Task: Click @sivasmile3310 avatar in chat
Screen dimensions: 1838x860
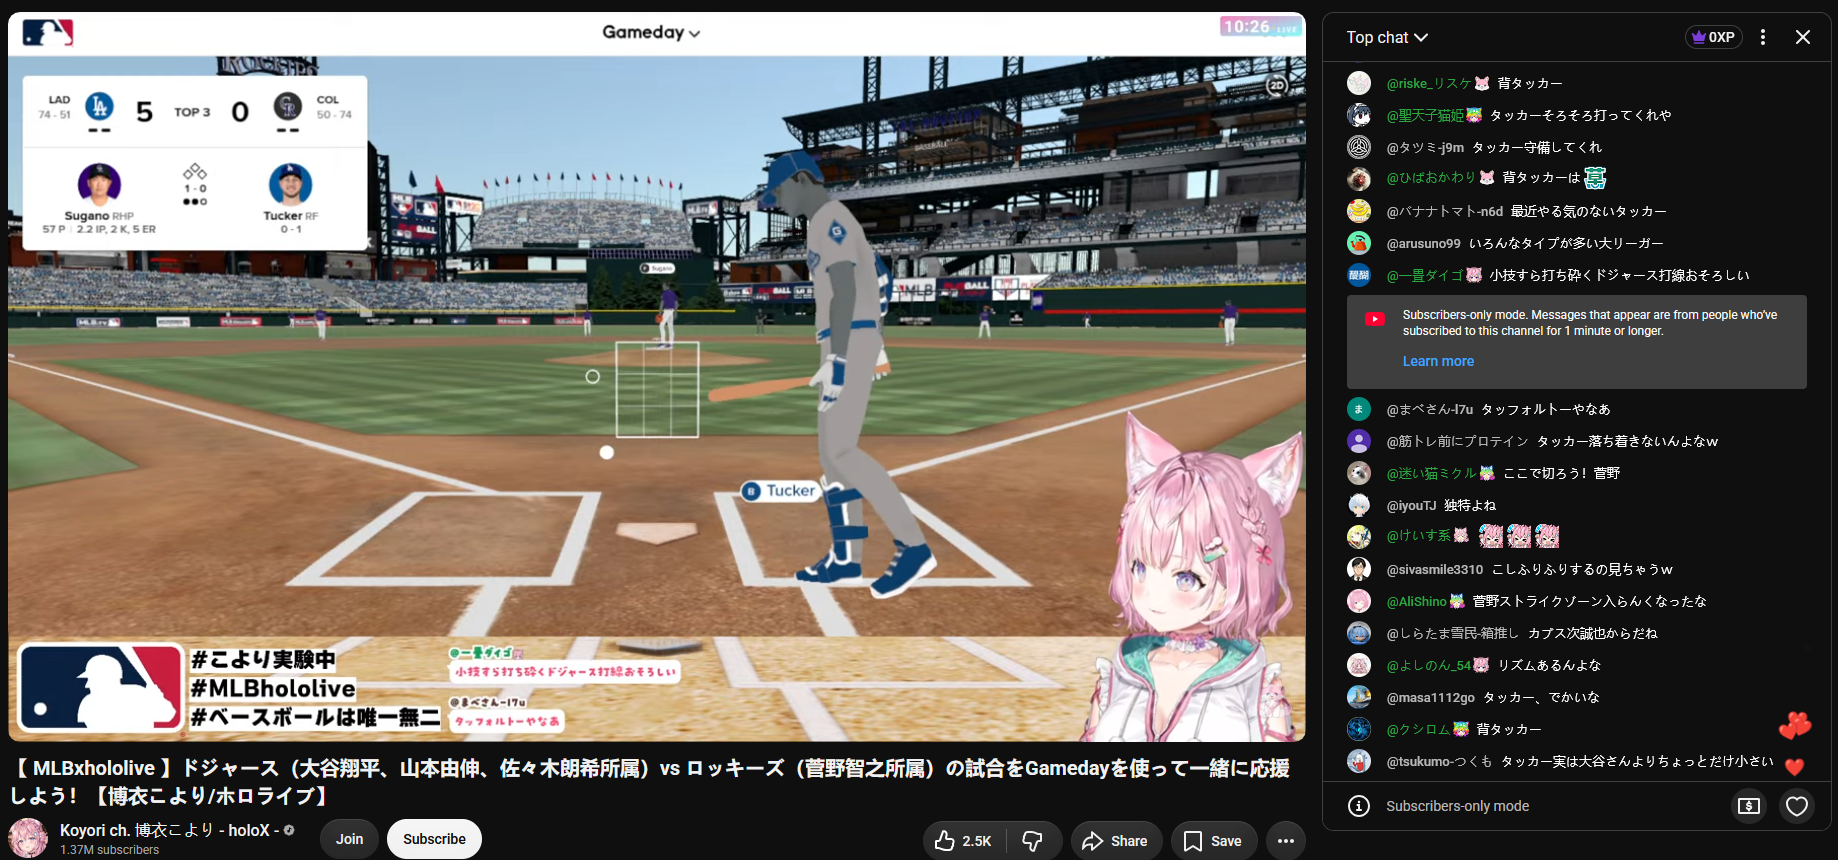Action: pos(1359,569)
